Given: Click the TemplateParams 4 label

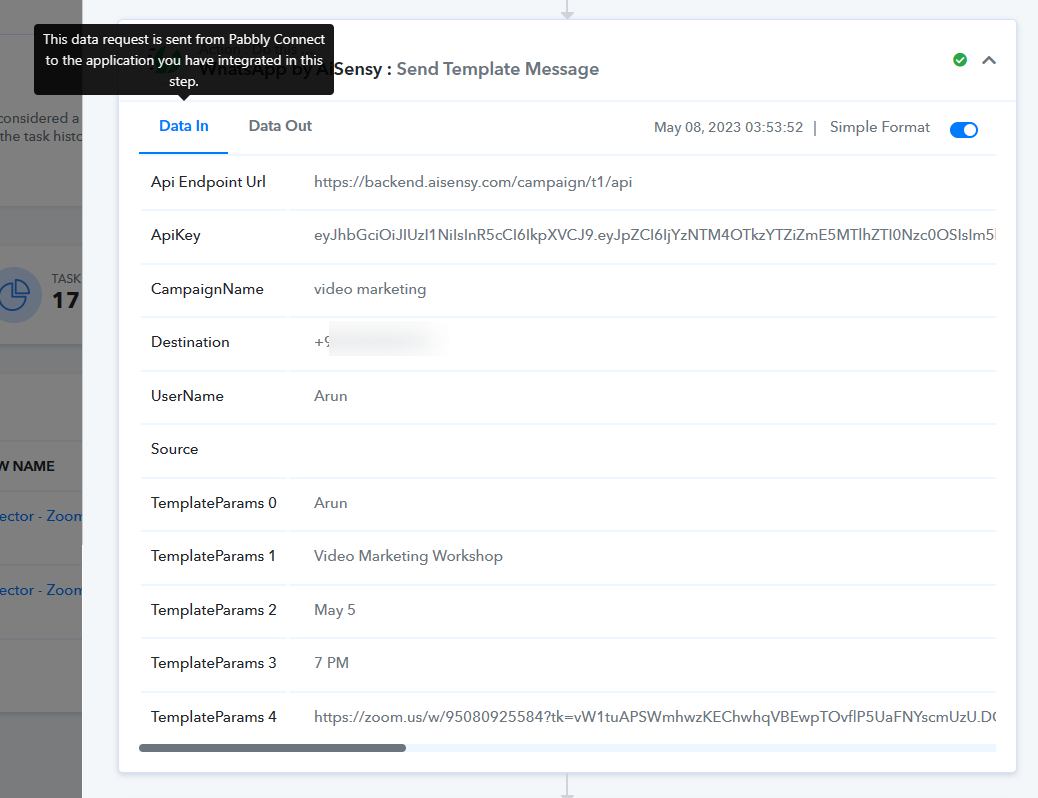Looking at the screenshot, I should 213,717.
